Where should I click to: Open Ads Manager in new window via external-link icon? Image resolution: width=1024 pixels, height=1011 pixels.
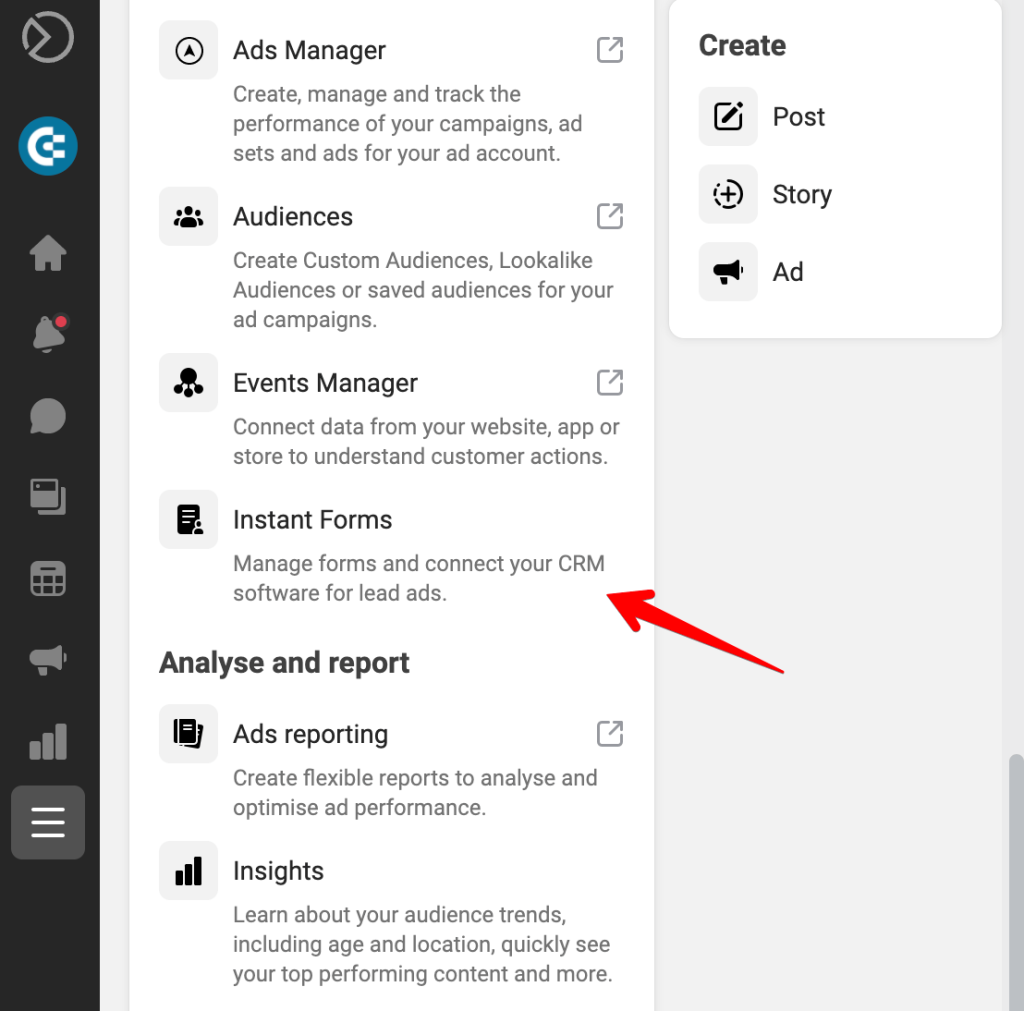click(610, 49)
